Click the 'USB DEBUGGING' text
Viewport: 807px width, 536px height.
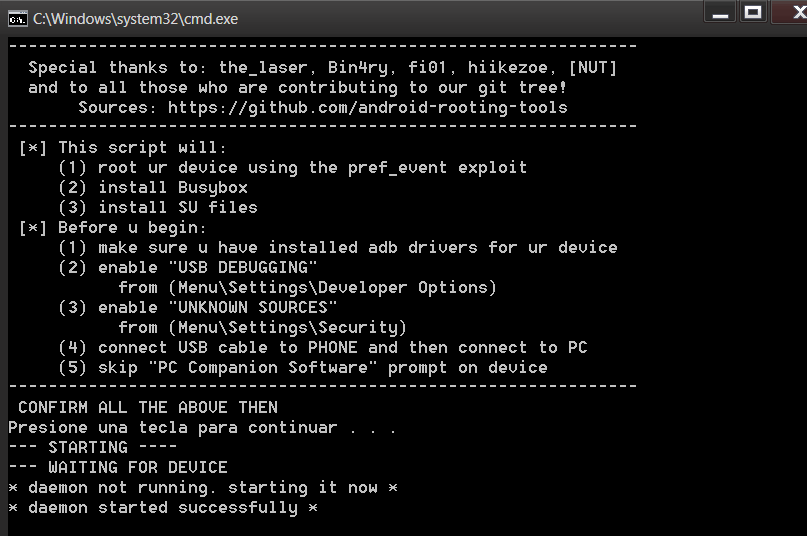coord(242,268)
